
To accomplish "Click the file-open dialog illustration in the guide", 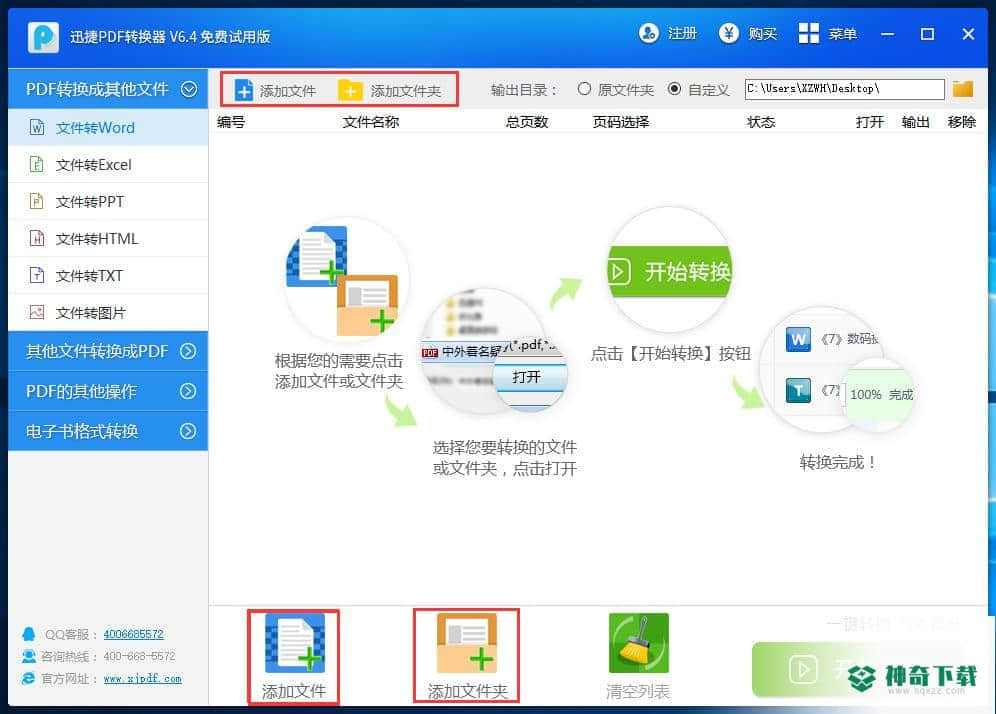I will pos(494,351).
